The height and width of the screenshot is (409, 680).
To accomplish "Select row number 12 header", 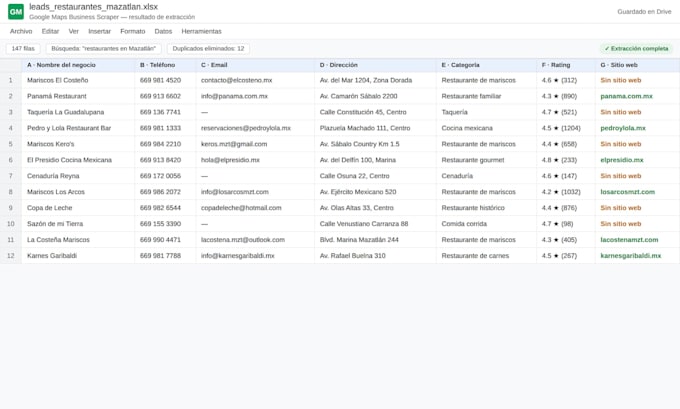I will click(x=10, y=256).
